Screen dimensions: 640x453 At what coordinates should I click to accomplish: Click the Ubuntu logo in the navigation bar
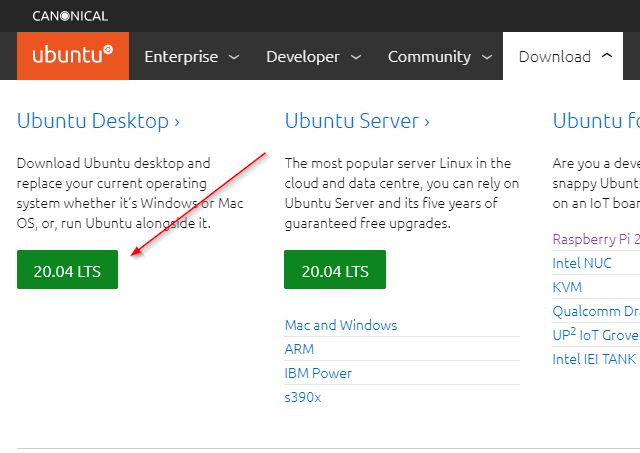73,56
